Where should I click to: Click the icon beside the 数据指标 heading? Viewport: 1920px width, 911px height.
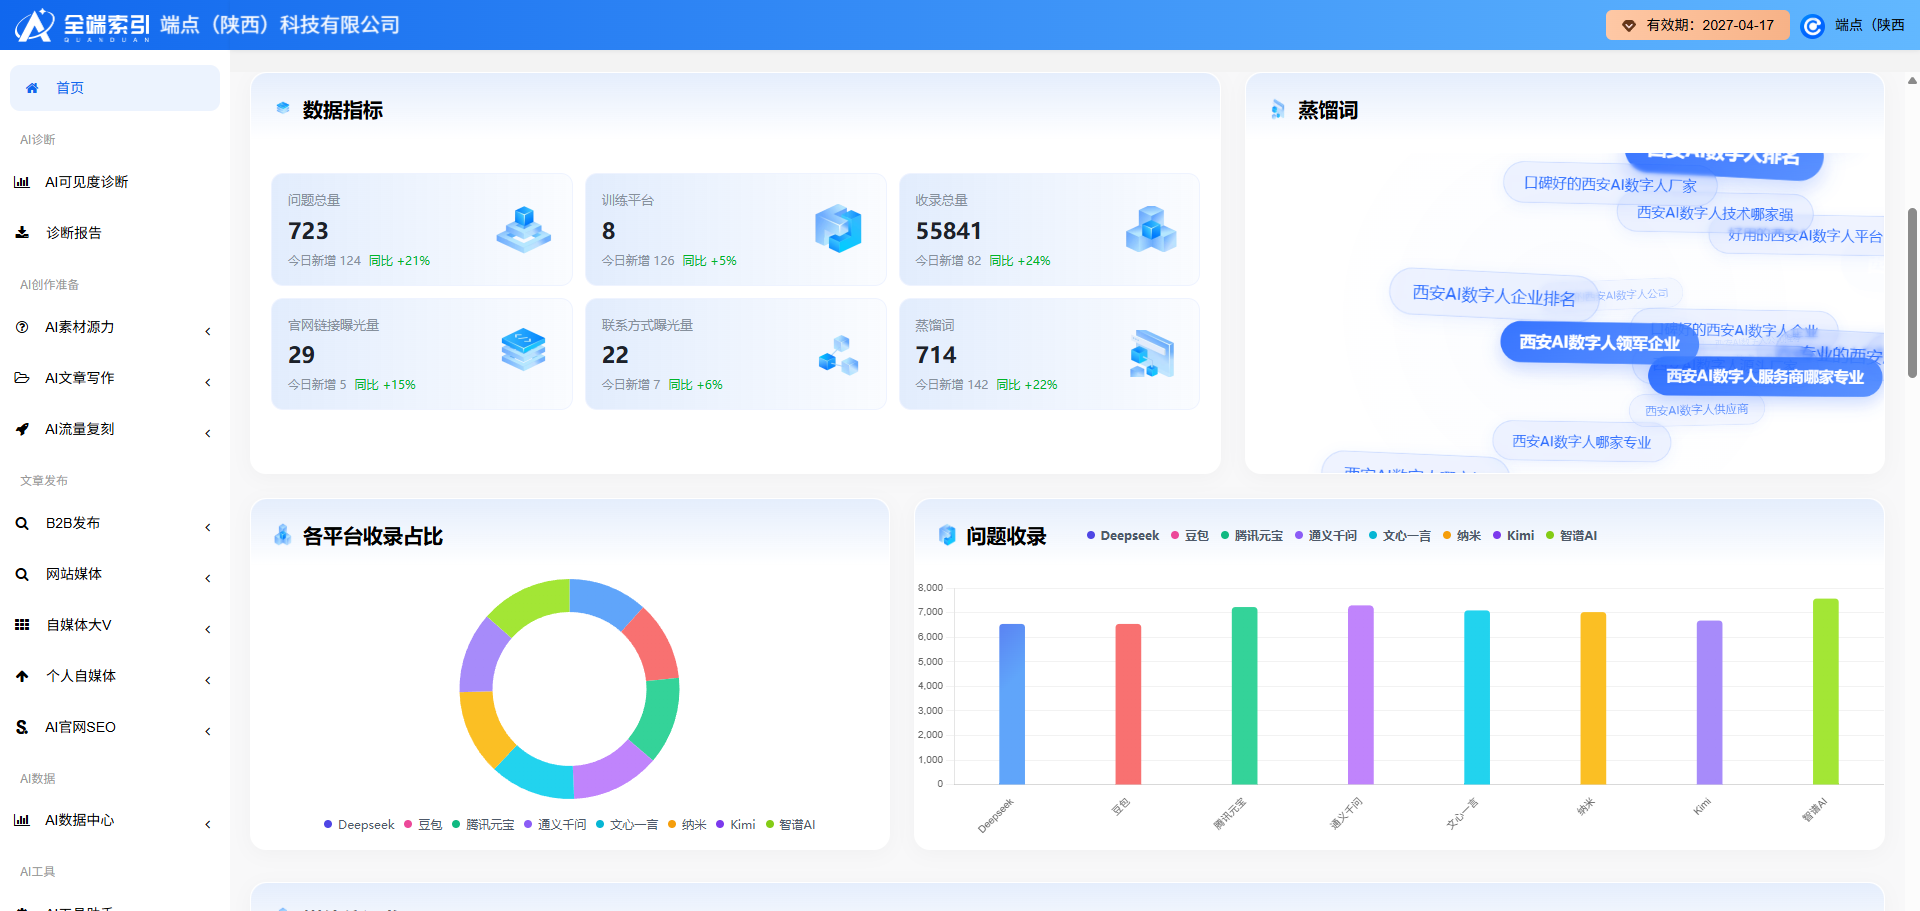click(283, 108)
